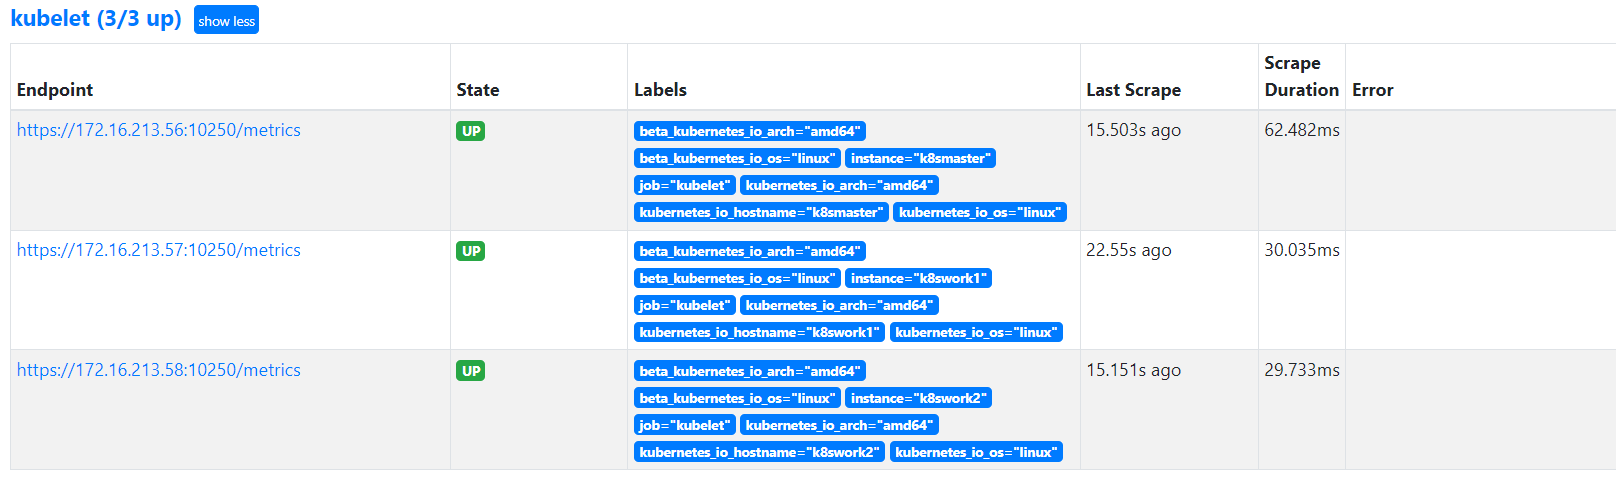Click the UP badge for k8swork1

click(x=471, y=251)
